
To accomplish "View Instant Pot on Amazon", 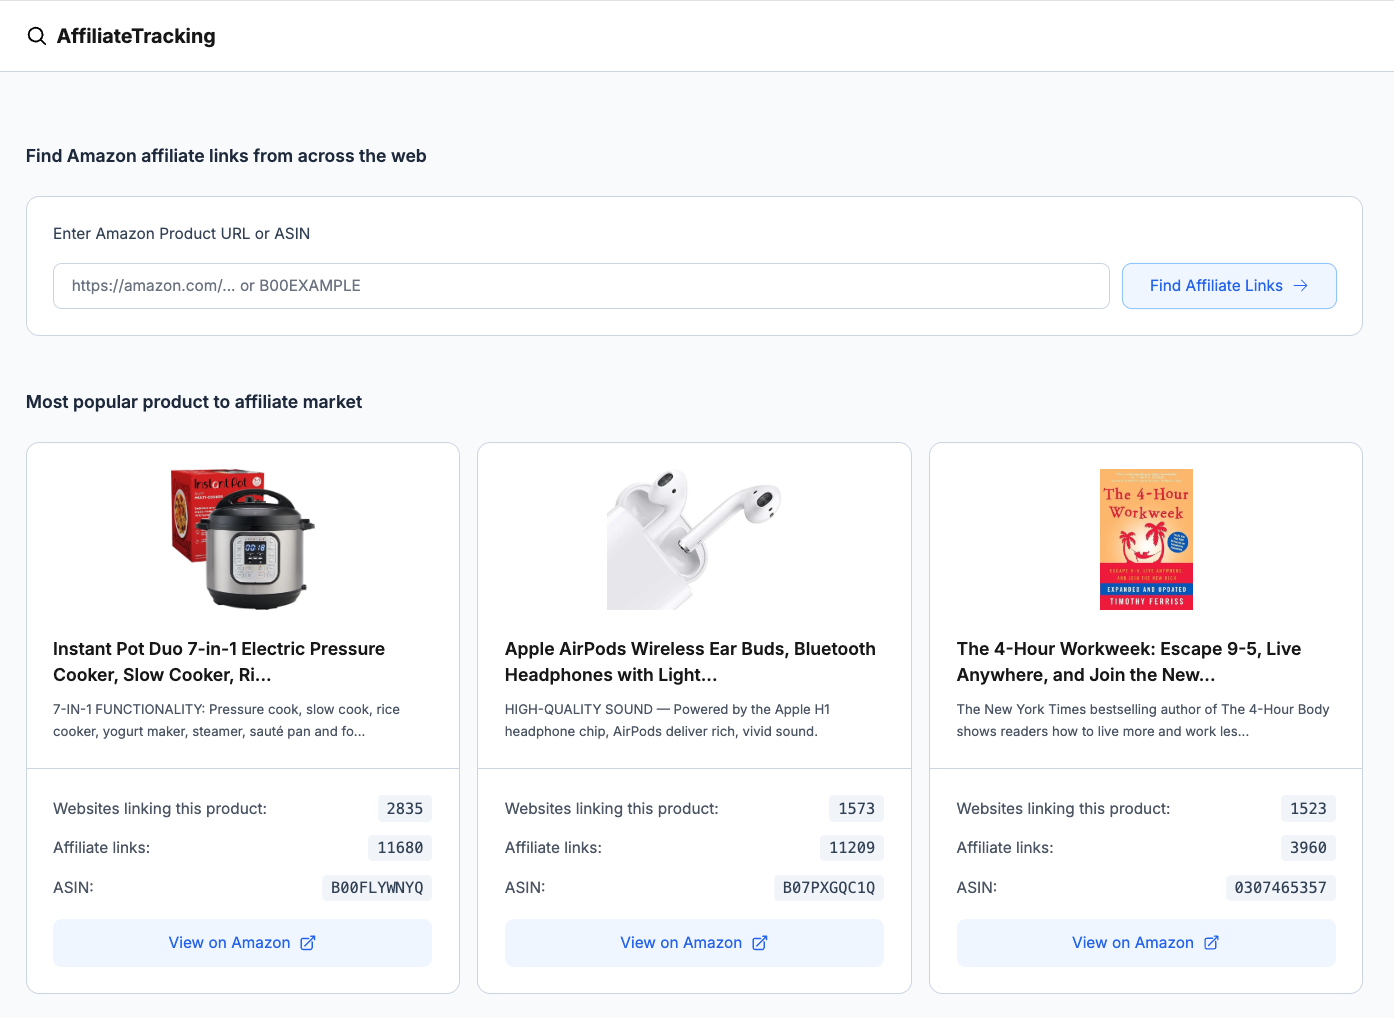I will [x=242, y=943].
